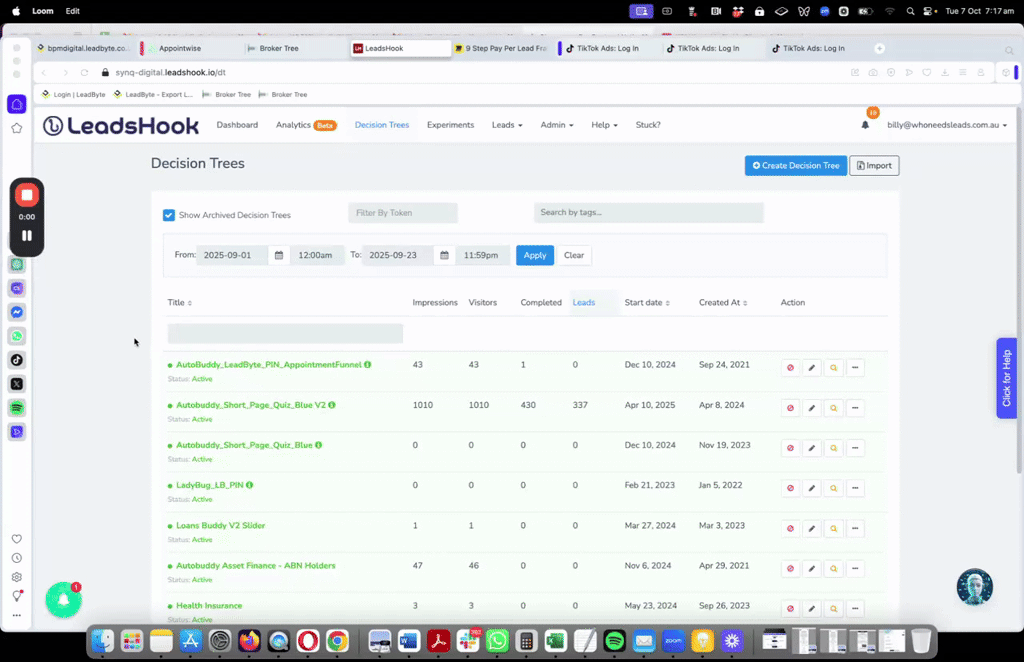Edit Loans Buddy V2 Slider tree
The image size is (1024, 662).
point(812,528)
